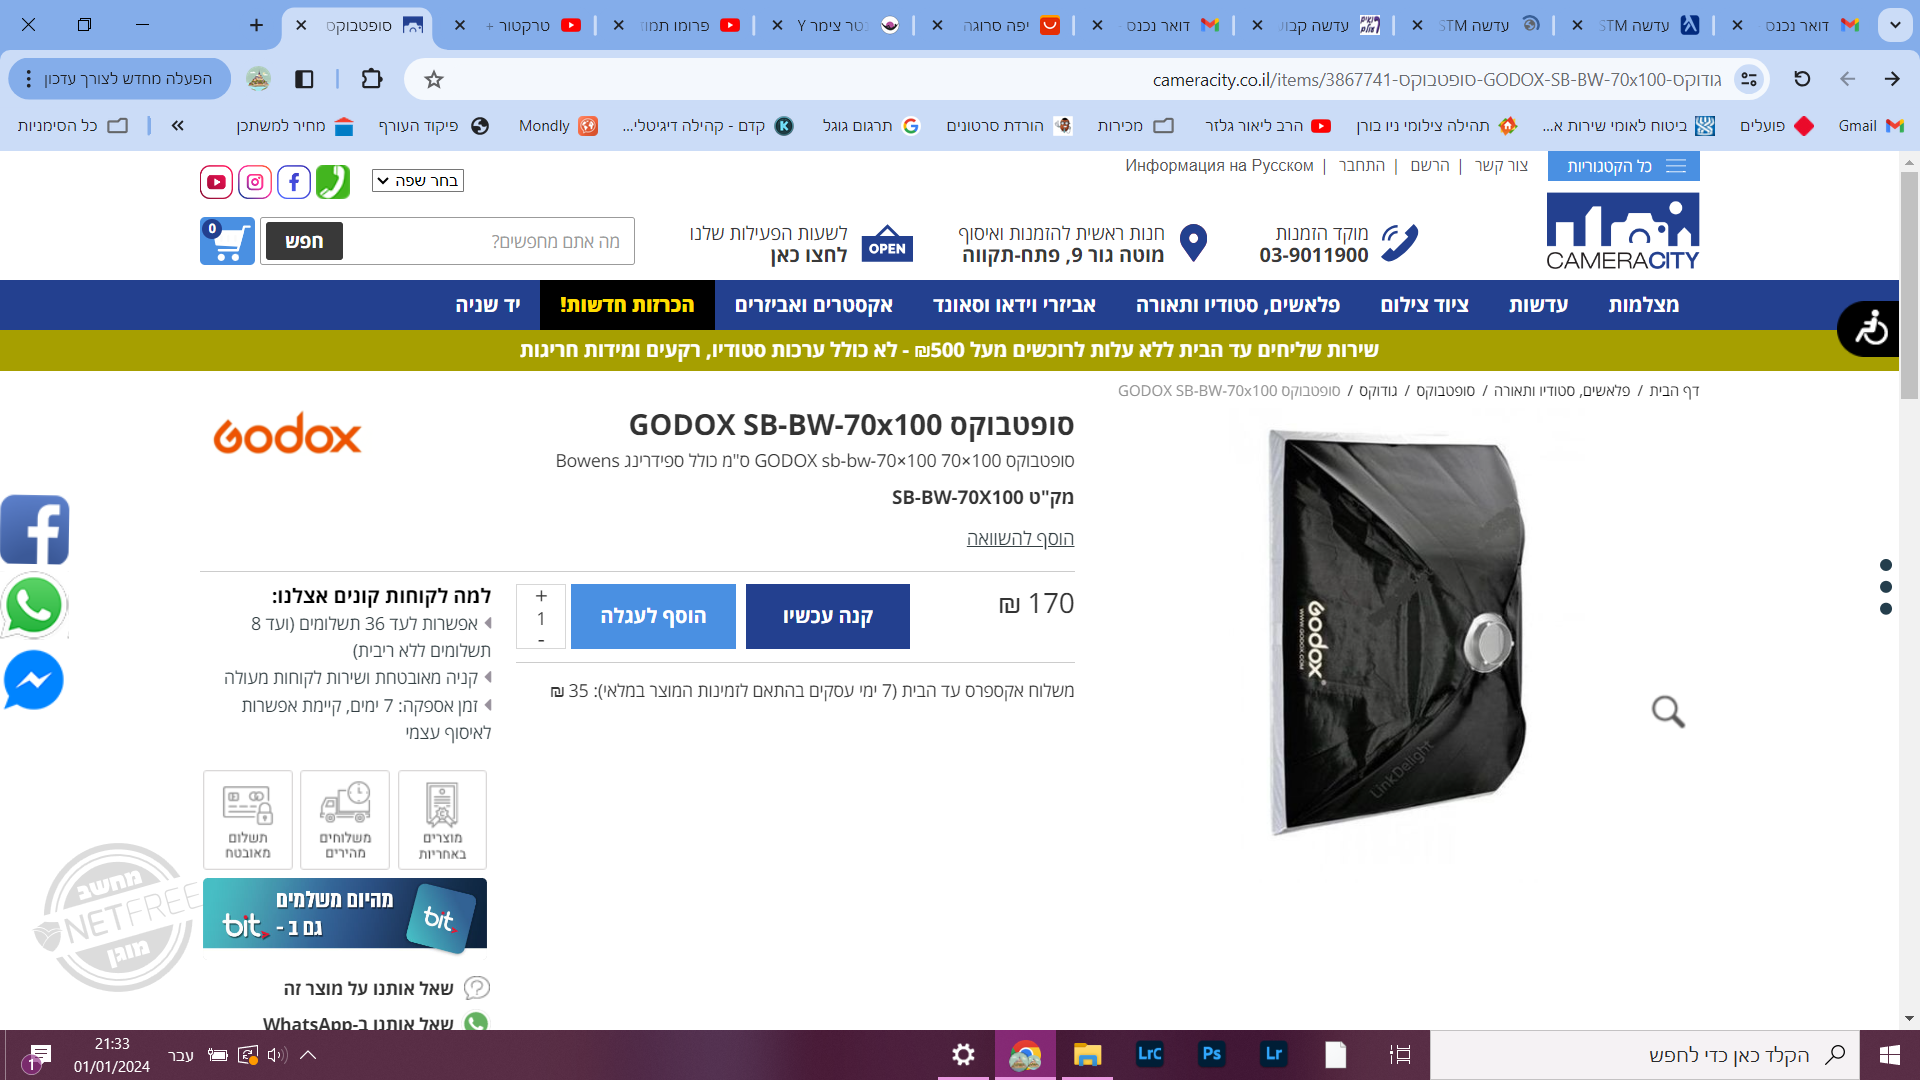The height and width of the screenshot is (1080, 1920).
Task: Click the floating WhatsApp chat icon
Action: click(x=34, y=606)
